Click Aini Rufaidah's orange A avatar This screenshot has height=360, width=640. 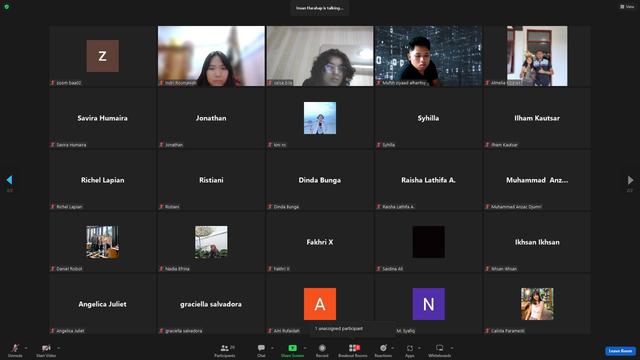pos(320,304)
